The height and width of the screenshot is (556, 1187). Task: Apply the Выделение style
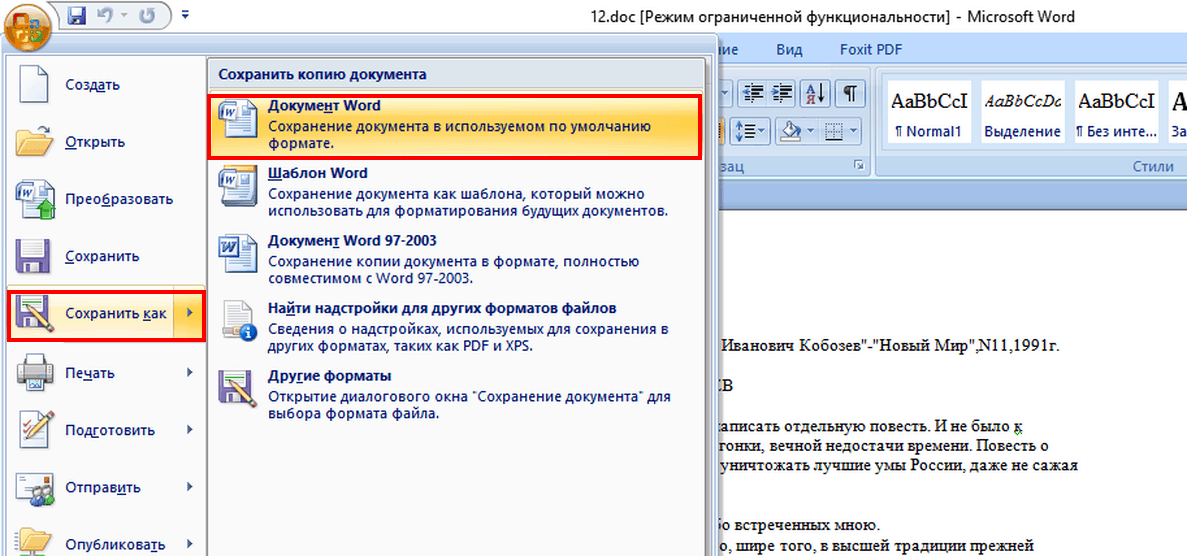click(x=1022, y=114)
